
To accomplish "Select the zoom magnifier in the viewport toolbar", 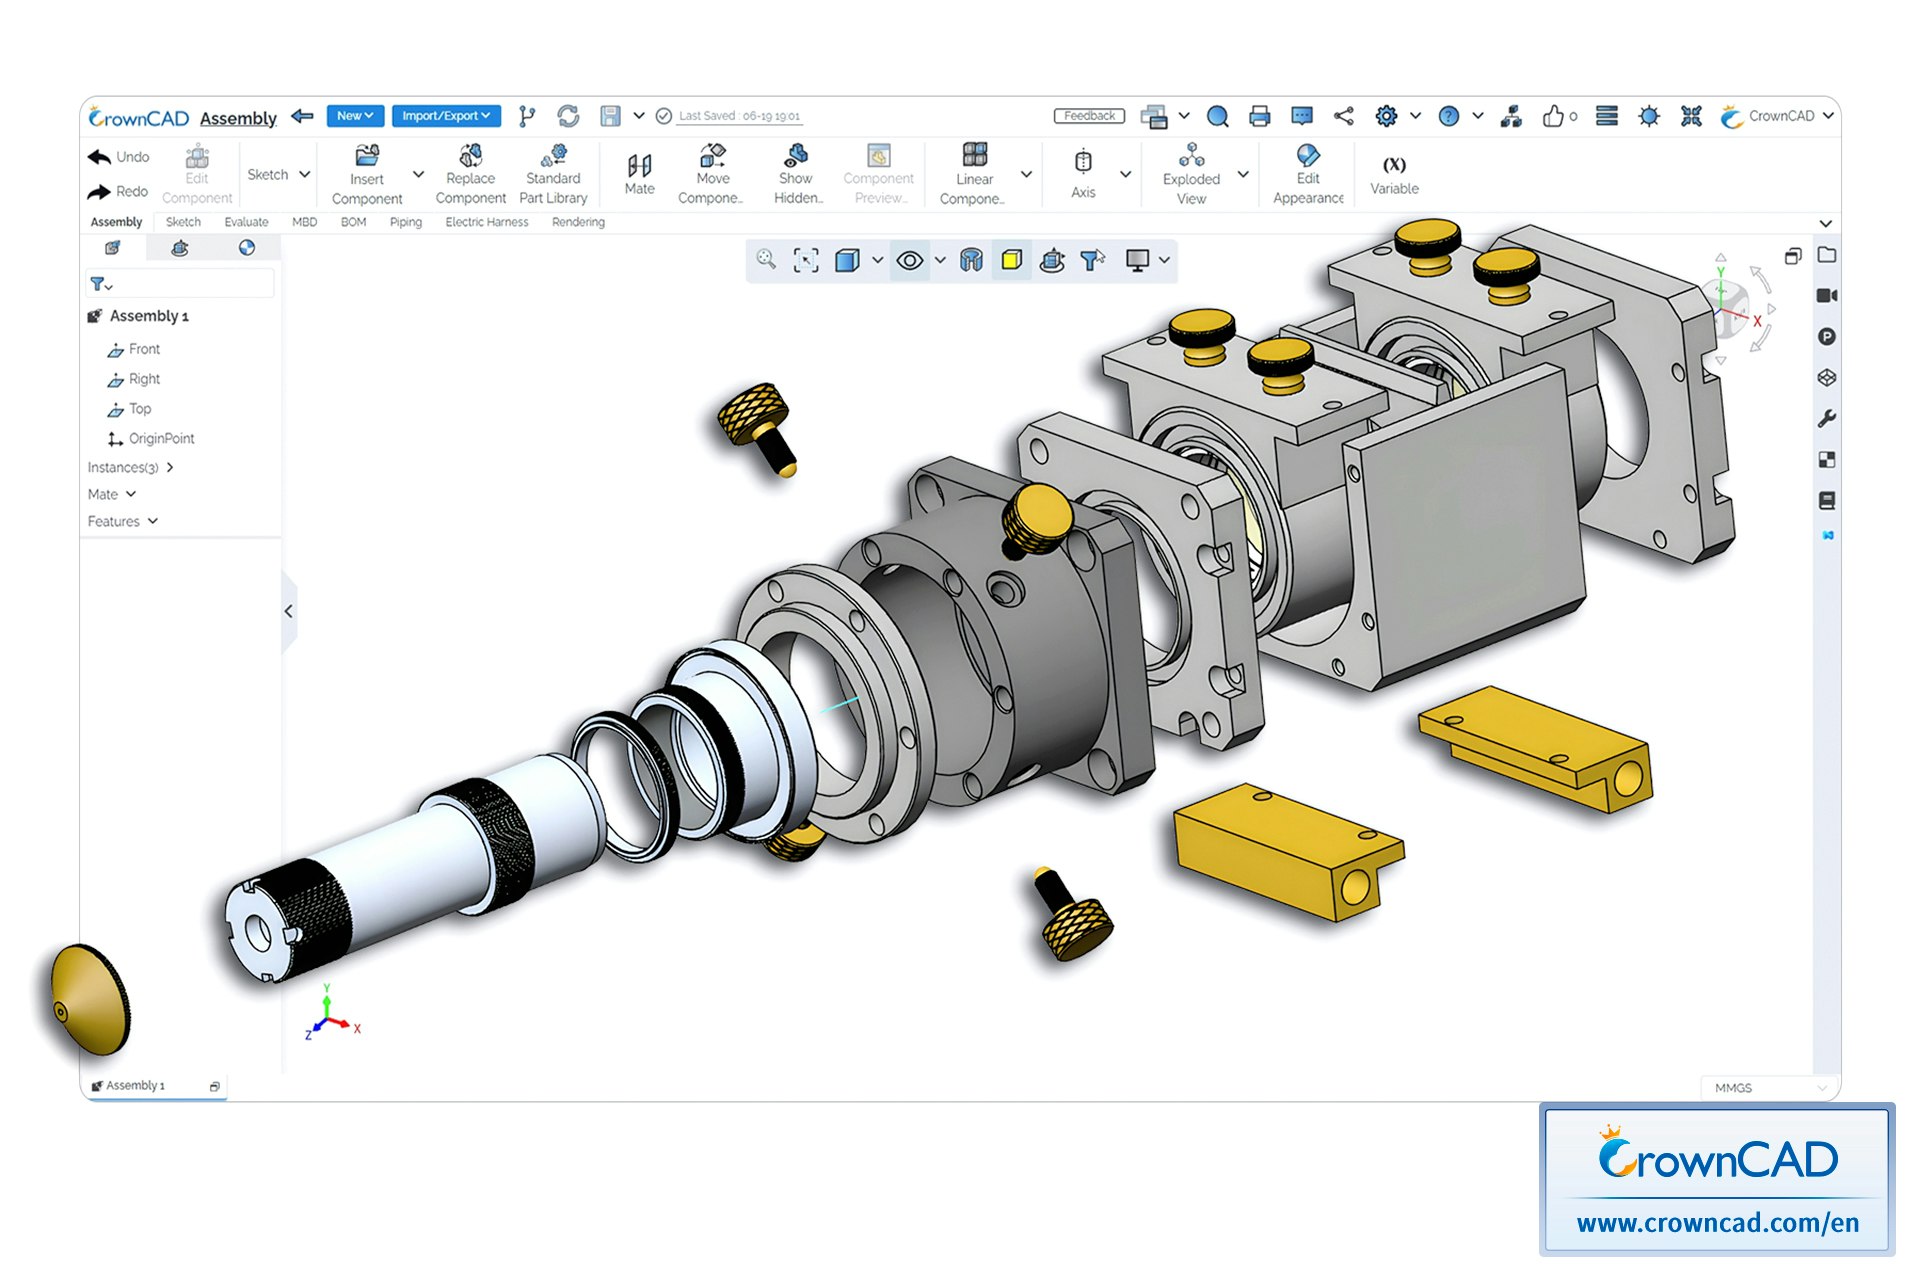I will click(765, 260).
